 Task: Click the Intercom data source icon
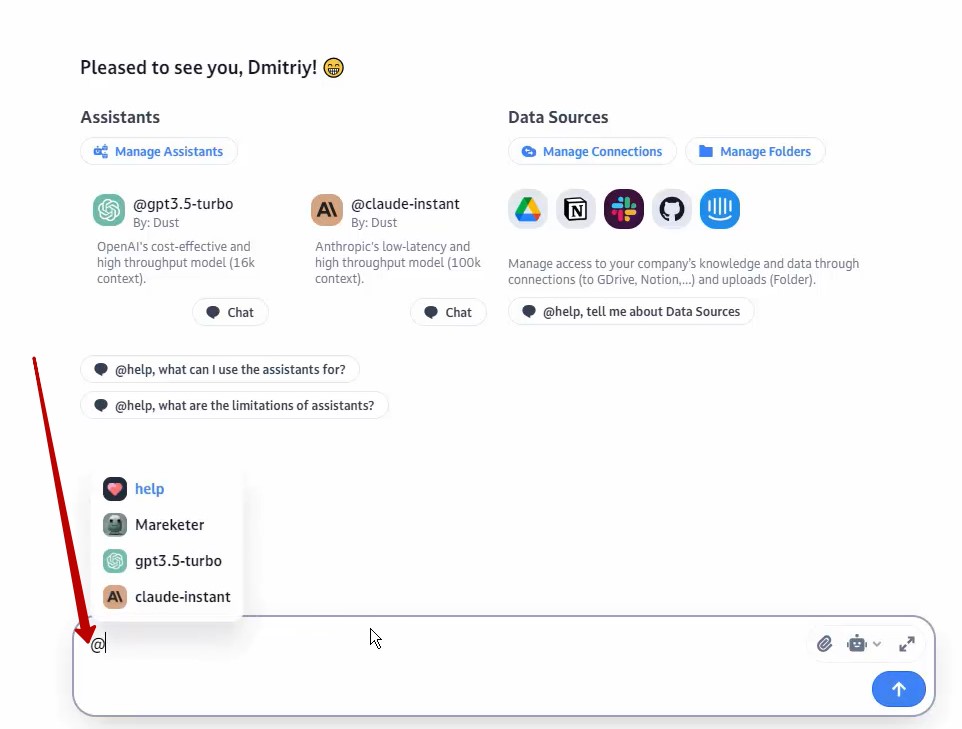click(x=720, y=209)
